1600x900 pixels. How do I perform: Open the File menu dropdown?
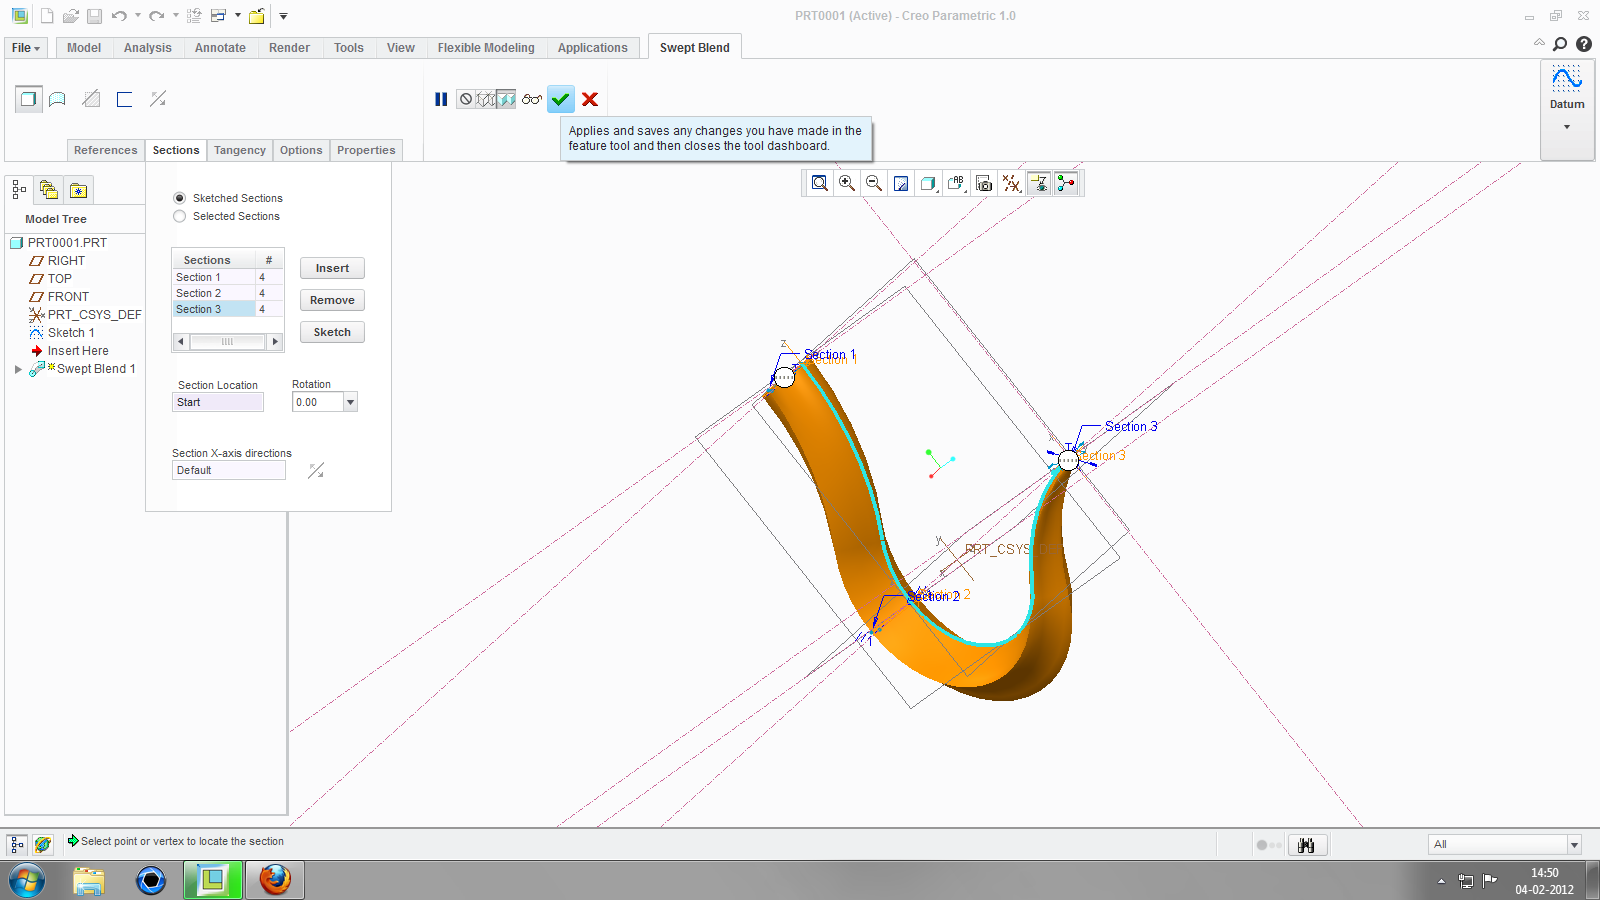click(x=26, y=48)
